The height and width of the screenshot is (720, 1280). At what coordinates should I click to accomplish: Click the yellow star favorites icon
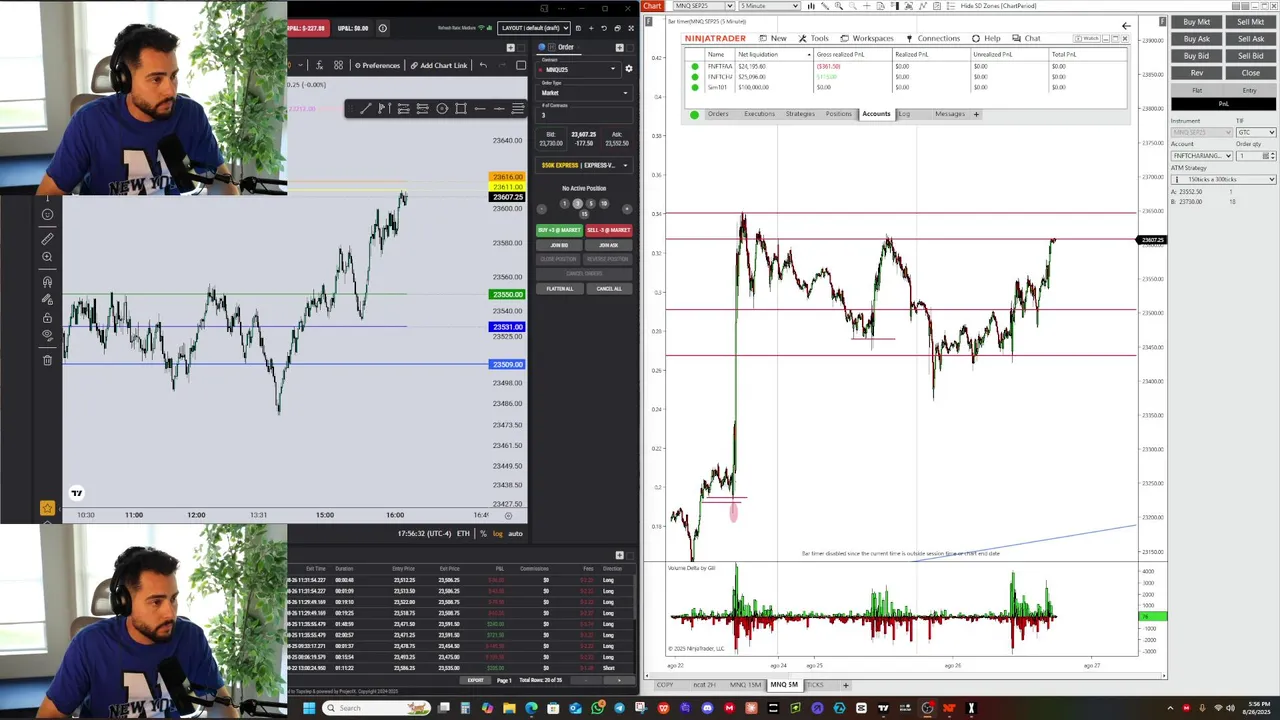[46, 508]
